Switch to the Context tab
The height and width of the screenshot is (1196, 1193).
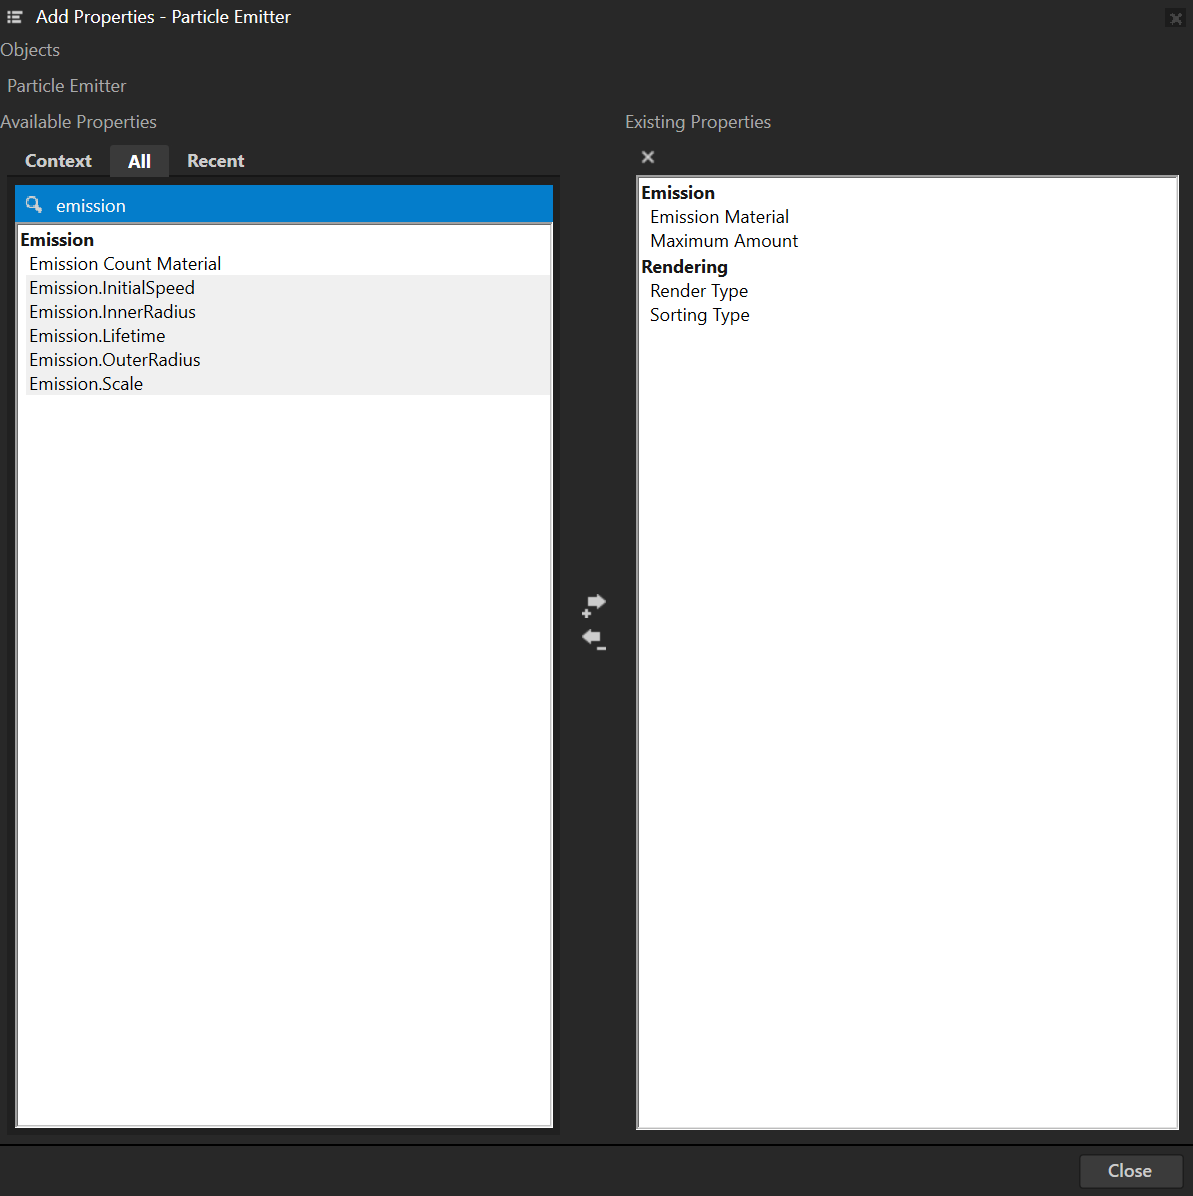coord(58,161)
